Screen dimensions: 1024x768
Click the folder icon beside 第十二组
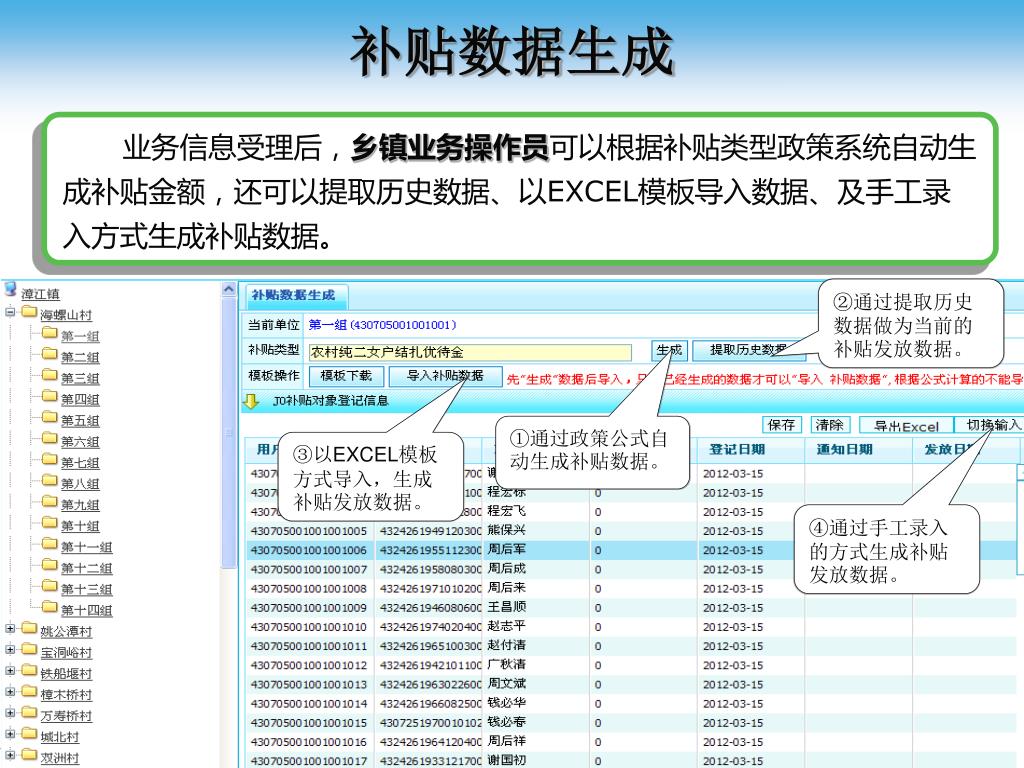click(50, 565)
